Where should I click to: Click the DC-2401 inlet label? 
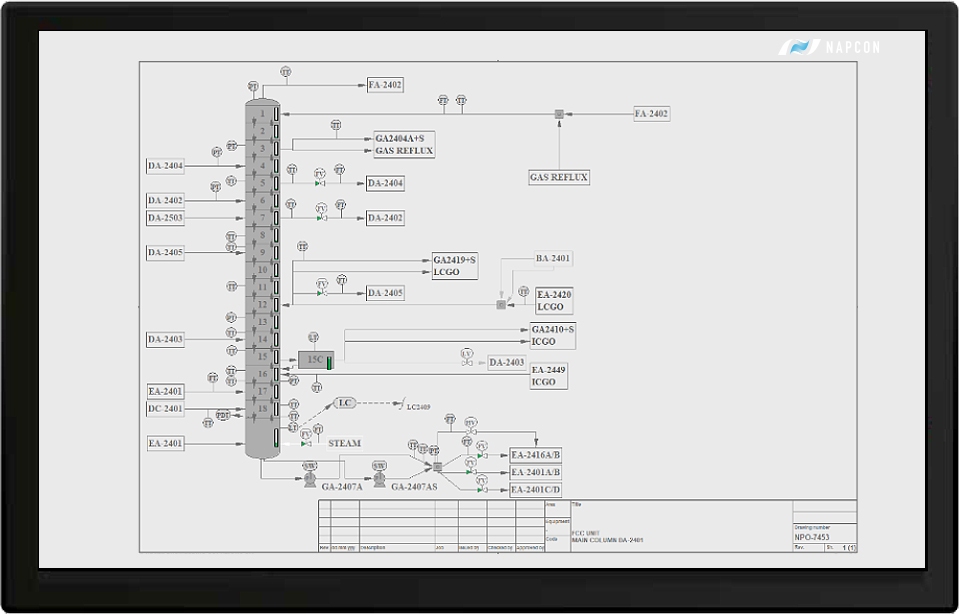[165, 409]
